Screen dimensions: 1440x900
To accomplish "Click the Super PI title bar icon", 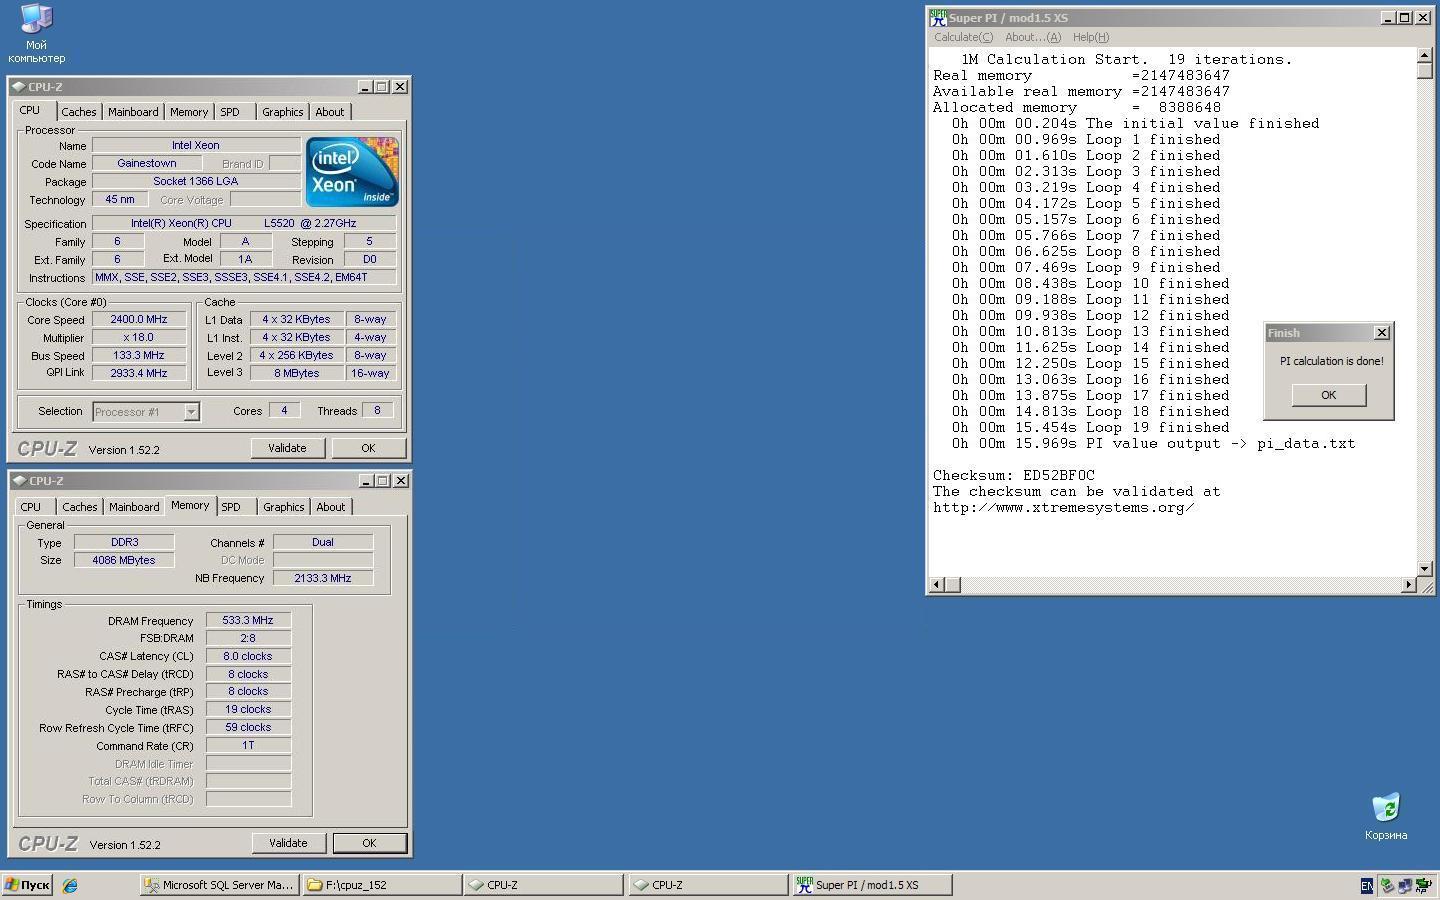I will tap(938, 18).
